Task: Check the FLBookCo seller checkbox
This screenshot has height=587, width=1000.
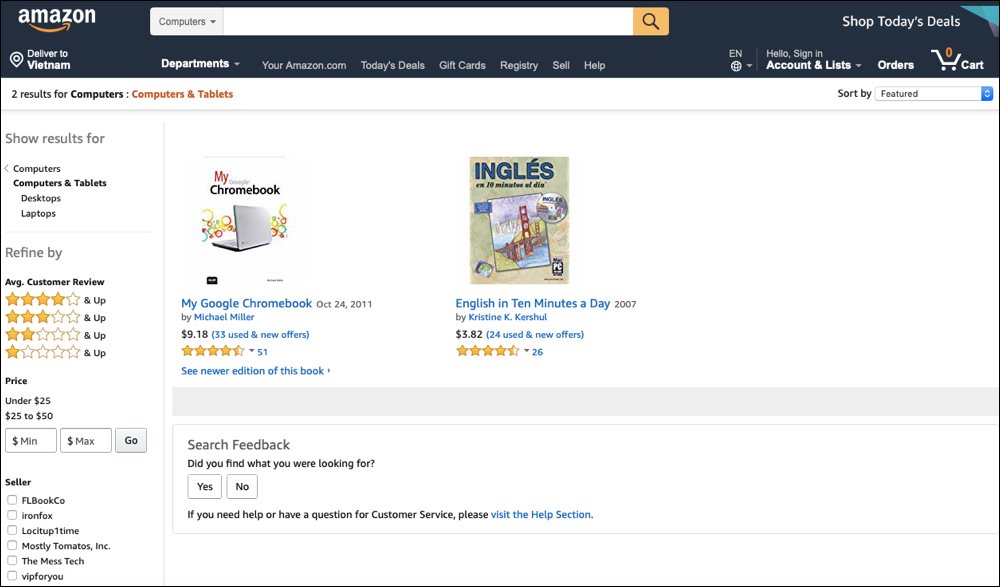Action: (x=11, y=500)
